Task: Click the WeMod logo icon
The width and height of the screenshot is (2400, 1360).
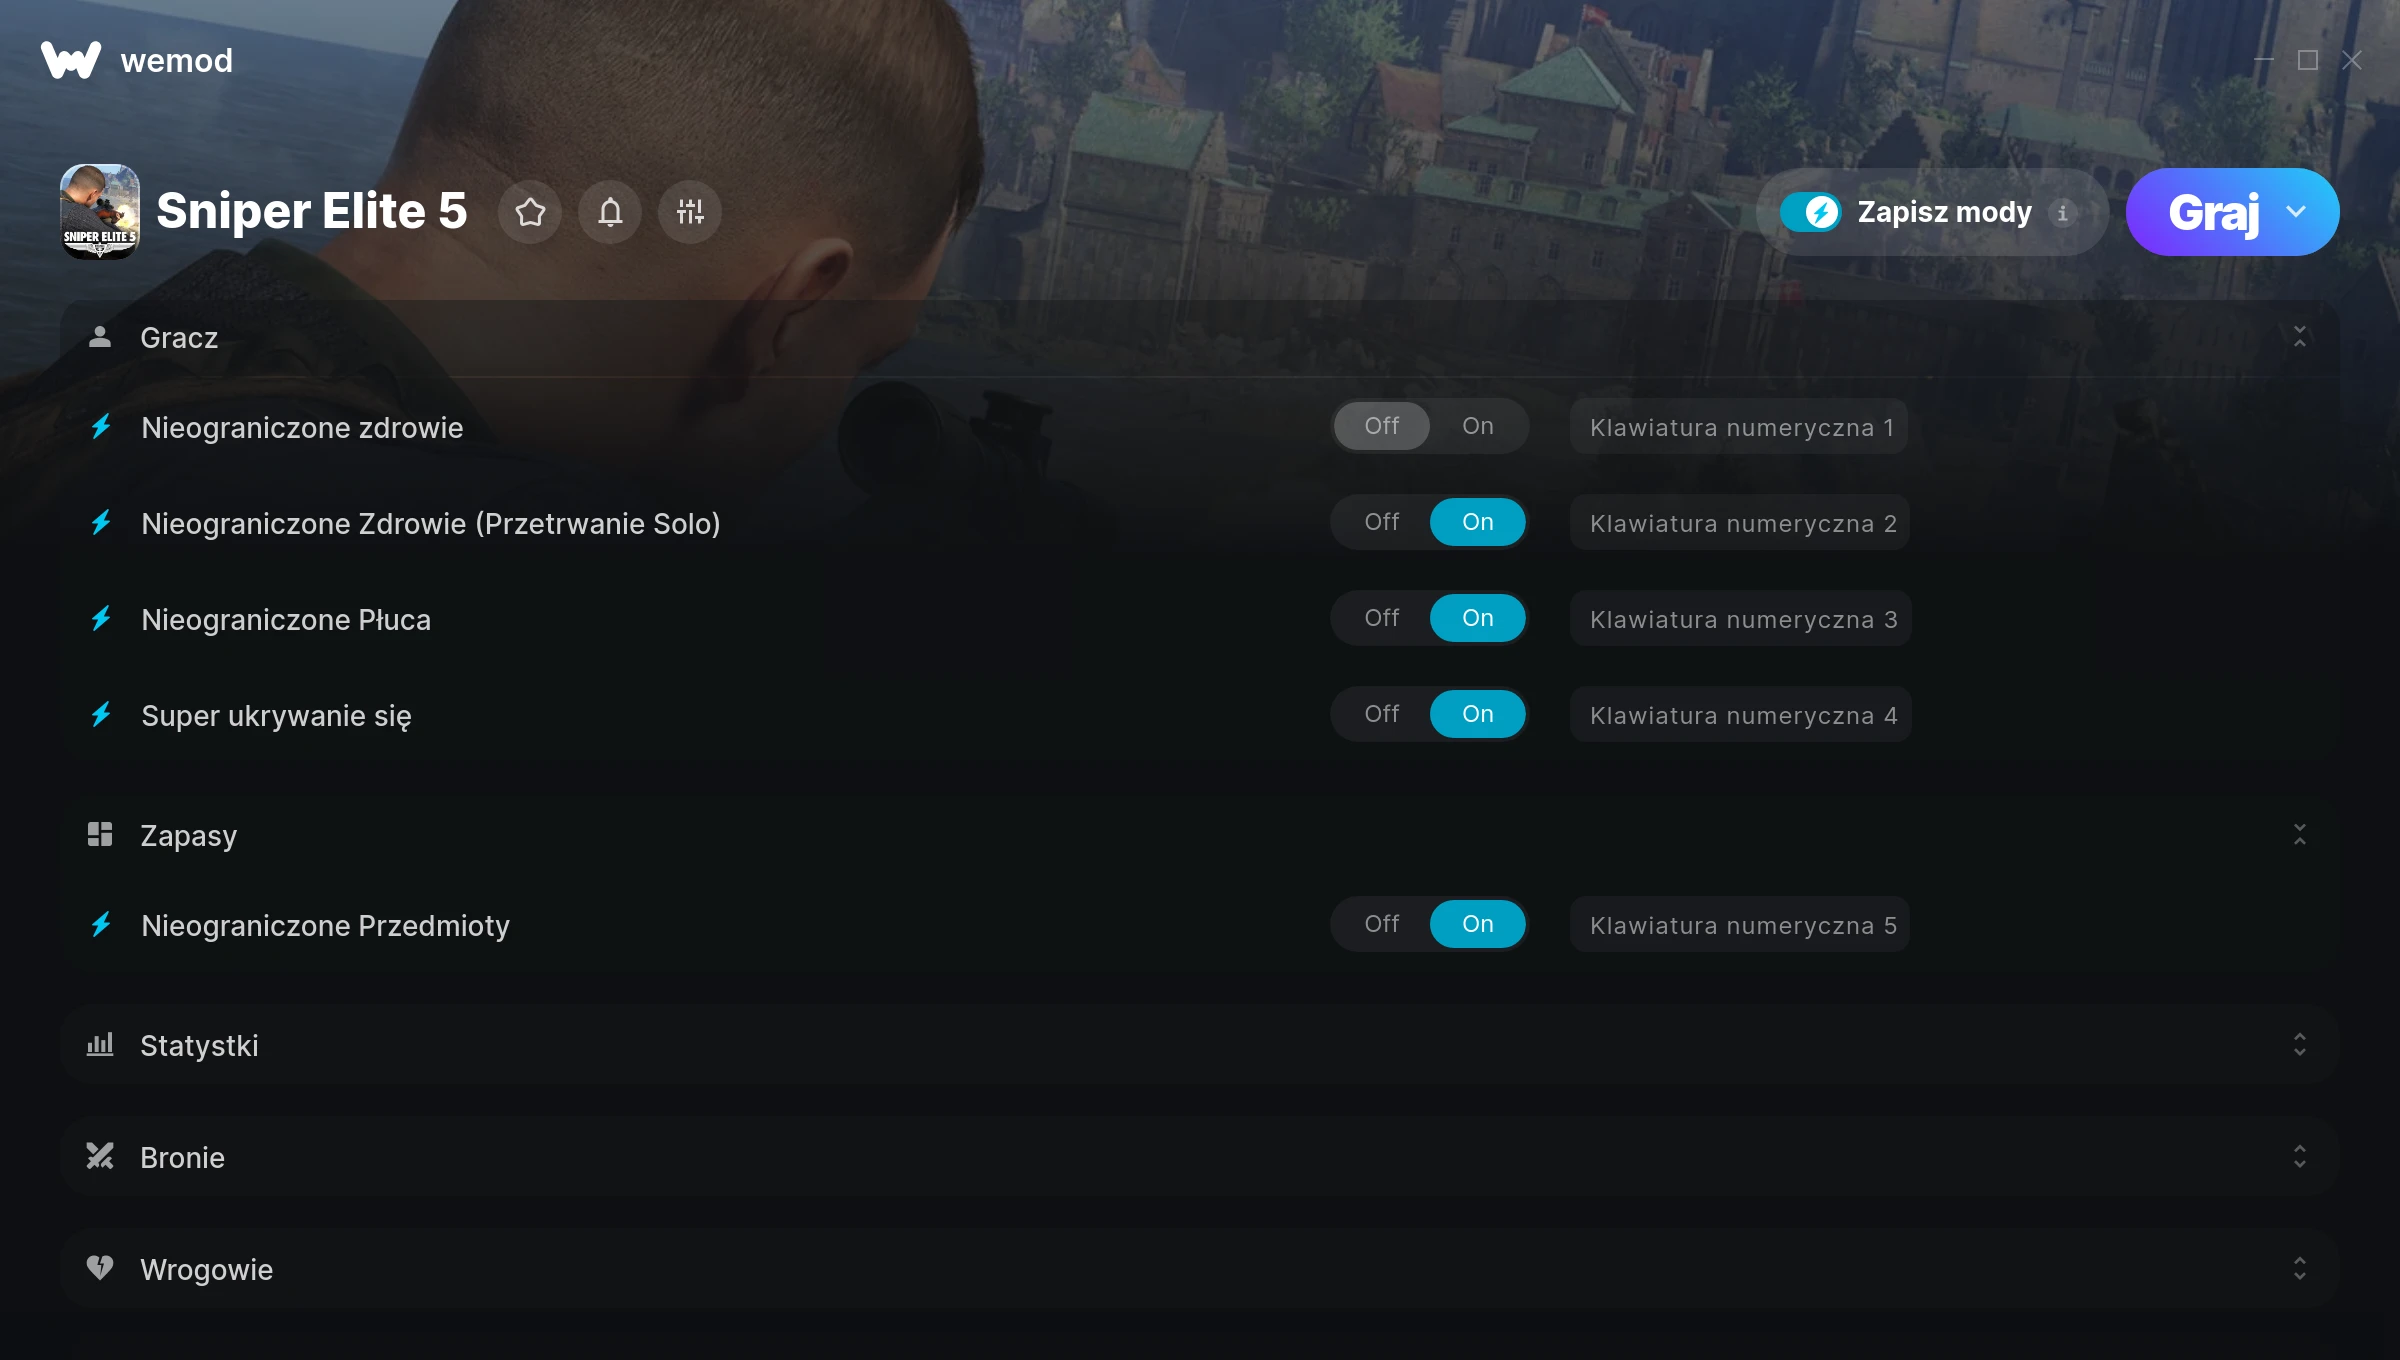Action: tap(71, 60)
